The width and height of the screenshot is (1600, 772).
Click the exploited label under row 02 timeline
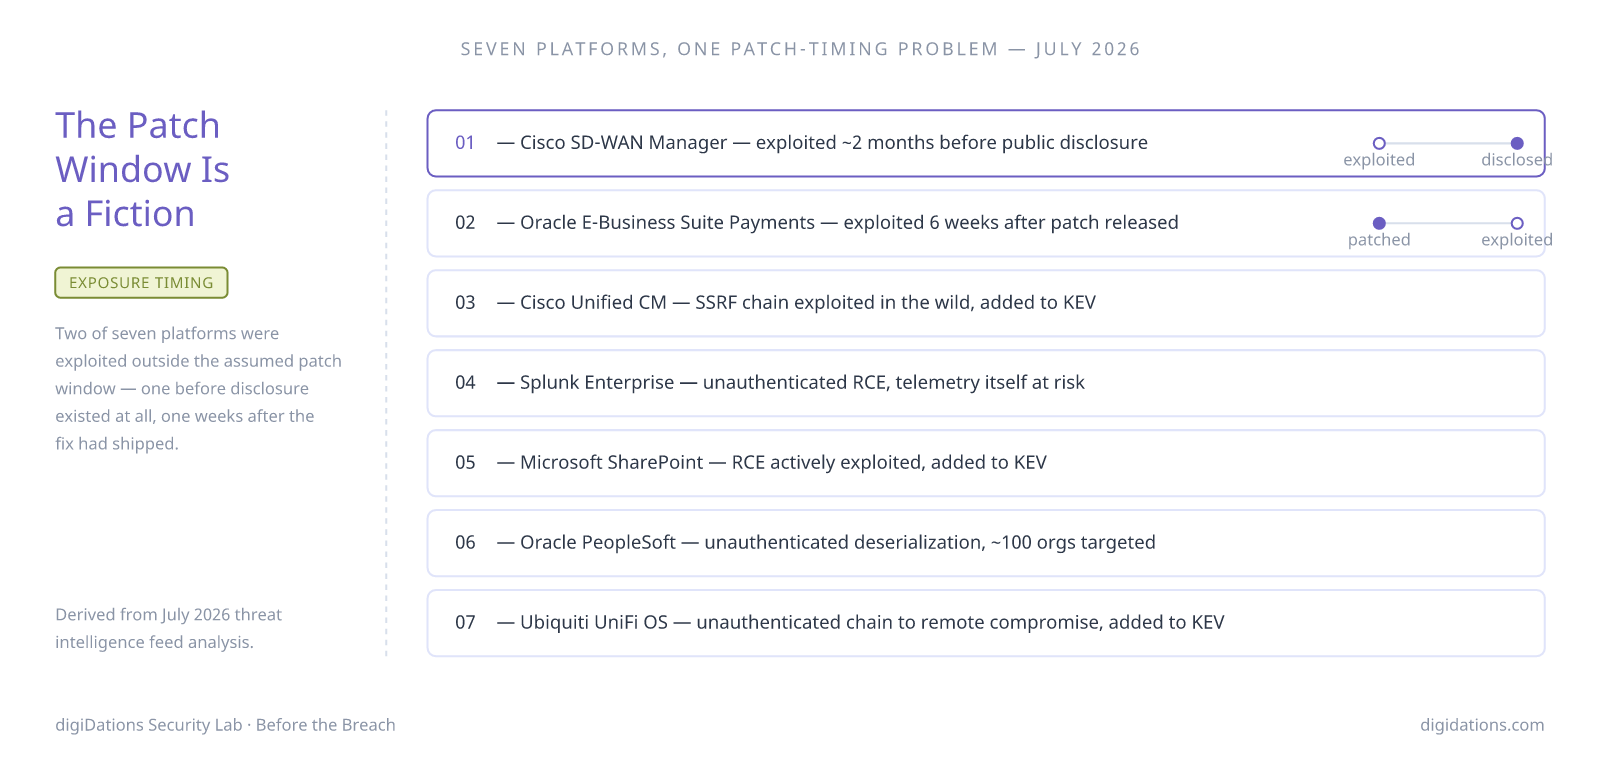click(x=1517, y=240)
